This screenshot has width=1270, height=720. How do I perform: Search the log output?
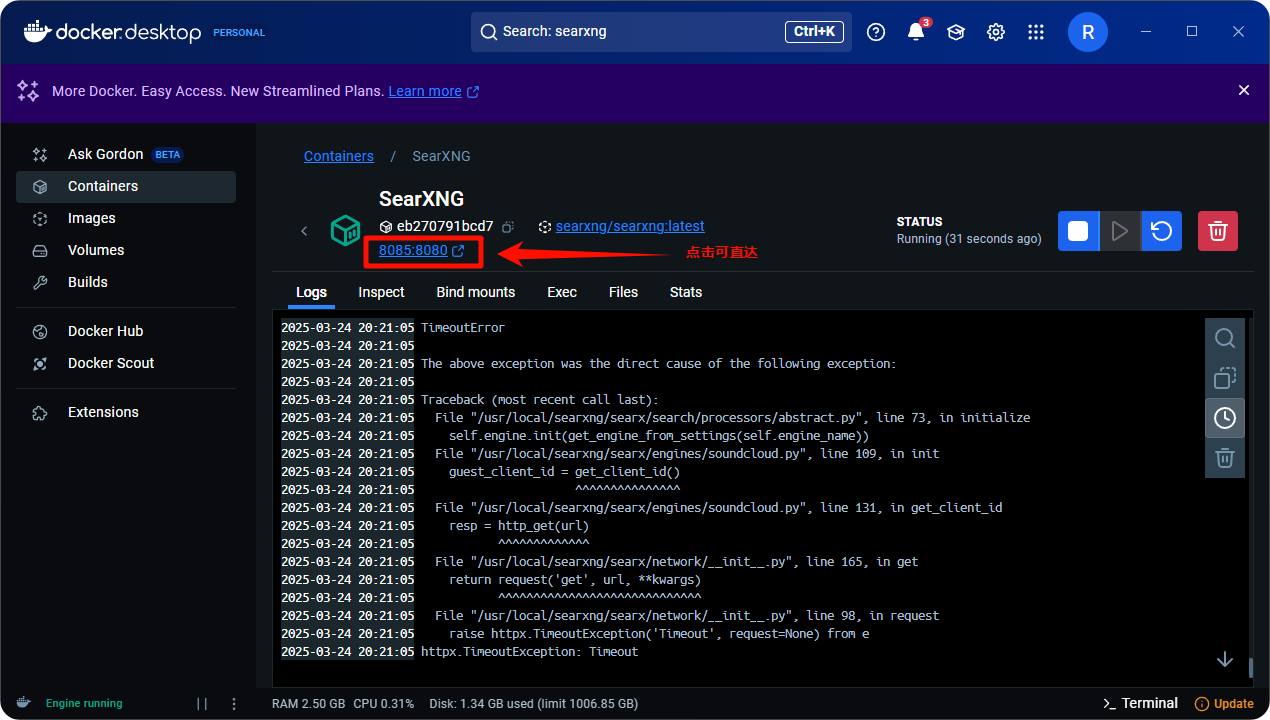pyautogui.click(x=1224, y=338)
